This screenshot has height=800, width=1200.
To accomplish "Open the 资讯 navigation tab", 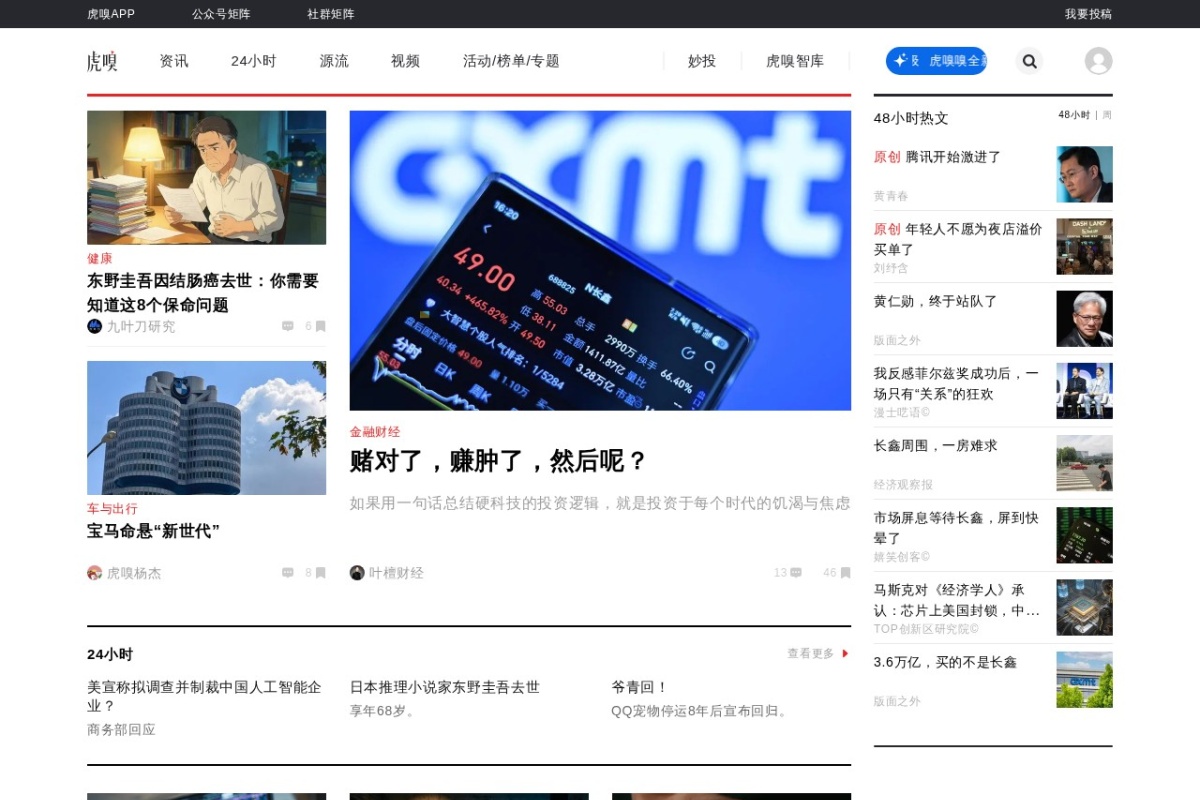I will [x=174, y=61].
